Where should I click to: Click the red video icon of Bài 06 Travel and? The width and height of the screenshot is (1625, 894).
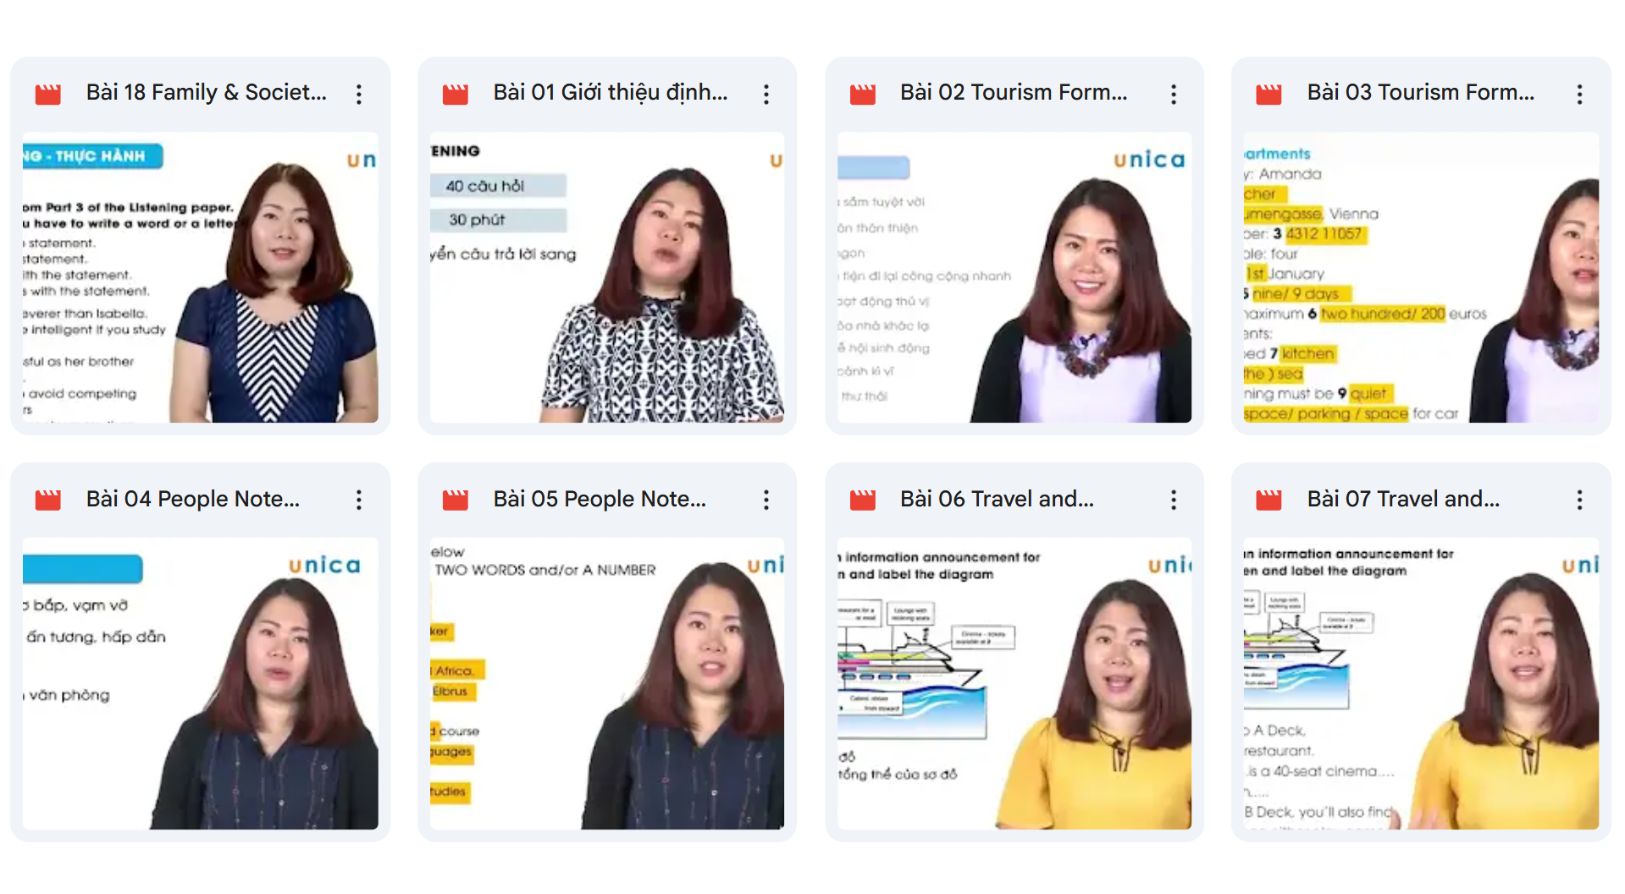click(862, 500)
